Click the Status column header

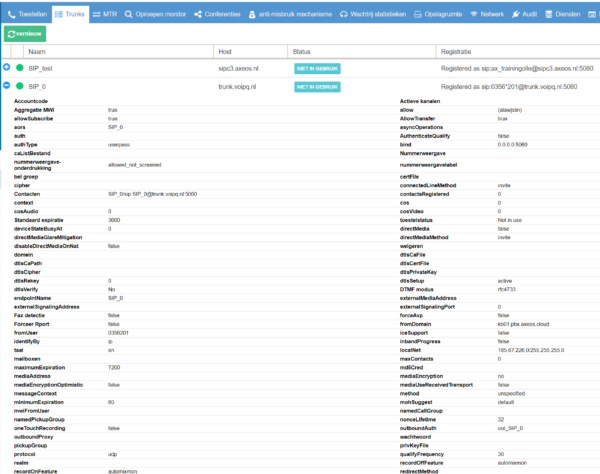click(x=304, y=50)
